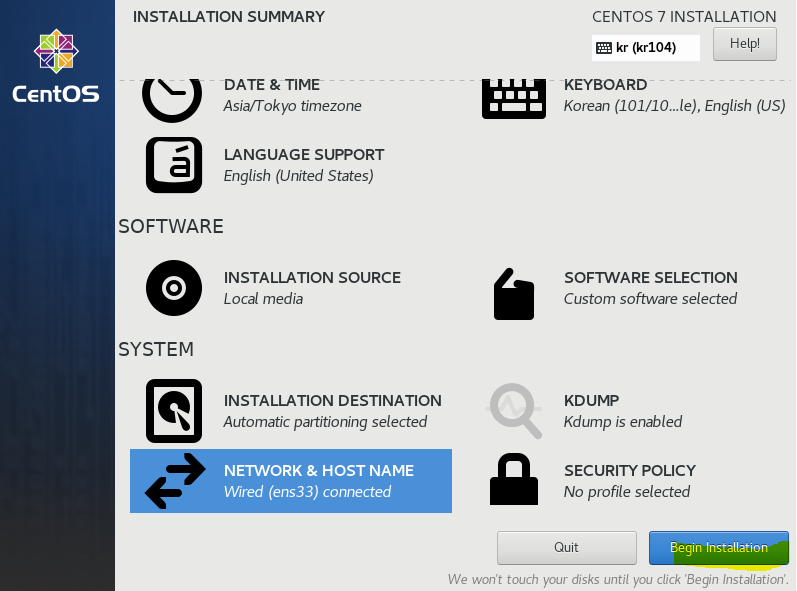Click the Software Selection package icon
The width and height of the screenshot is (797, 591).
coord(514,294)
